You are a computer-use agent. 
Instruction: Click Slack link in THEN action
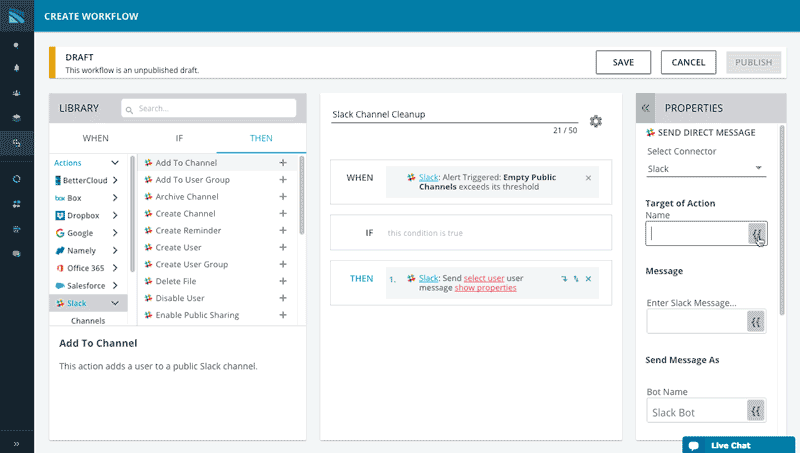pyautogui.click(x=429, y=278)
